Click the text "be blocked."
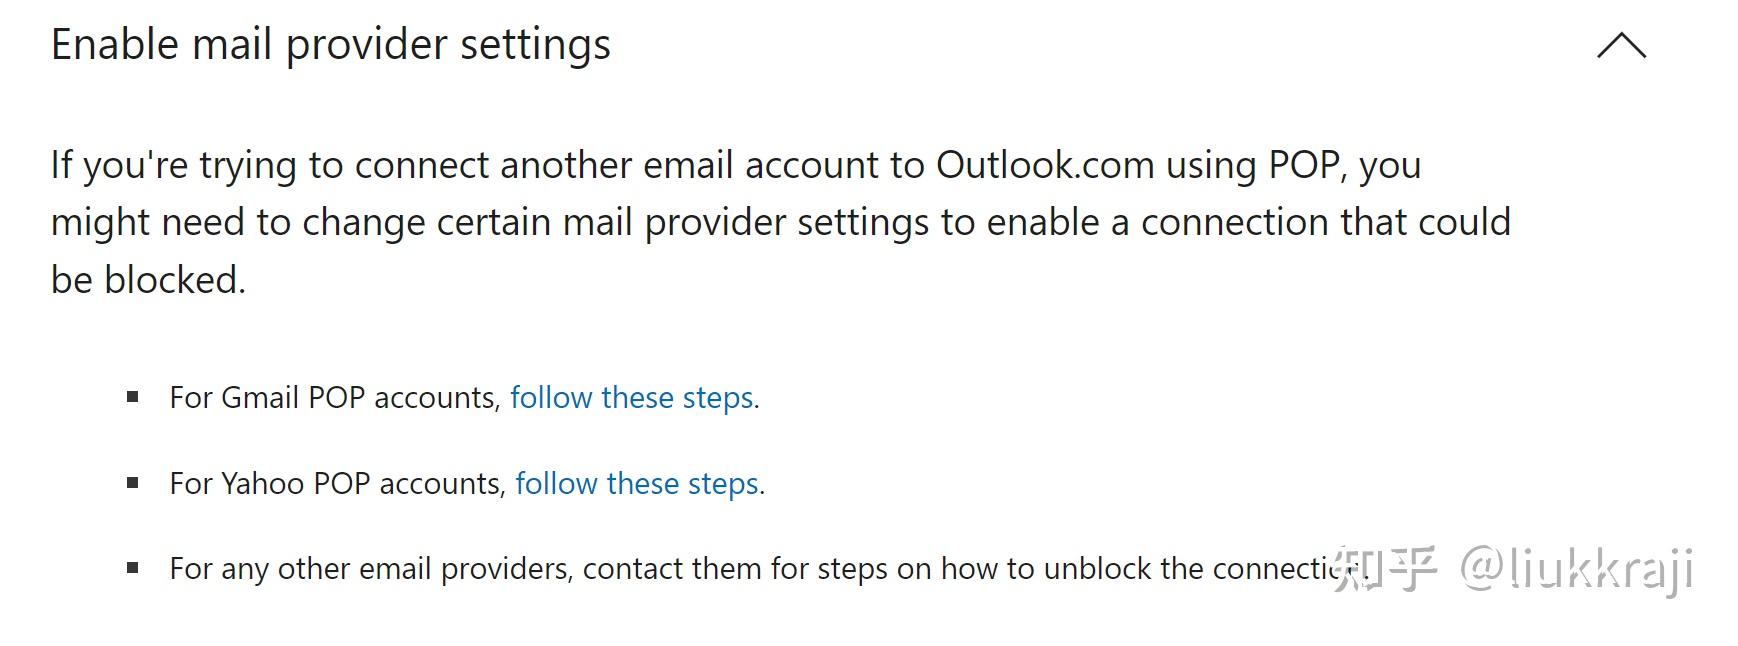1738x646 pixels. click(x=148, y=280)
